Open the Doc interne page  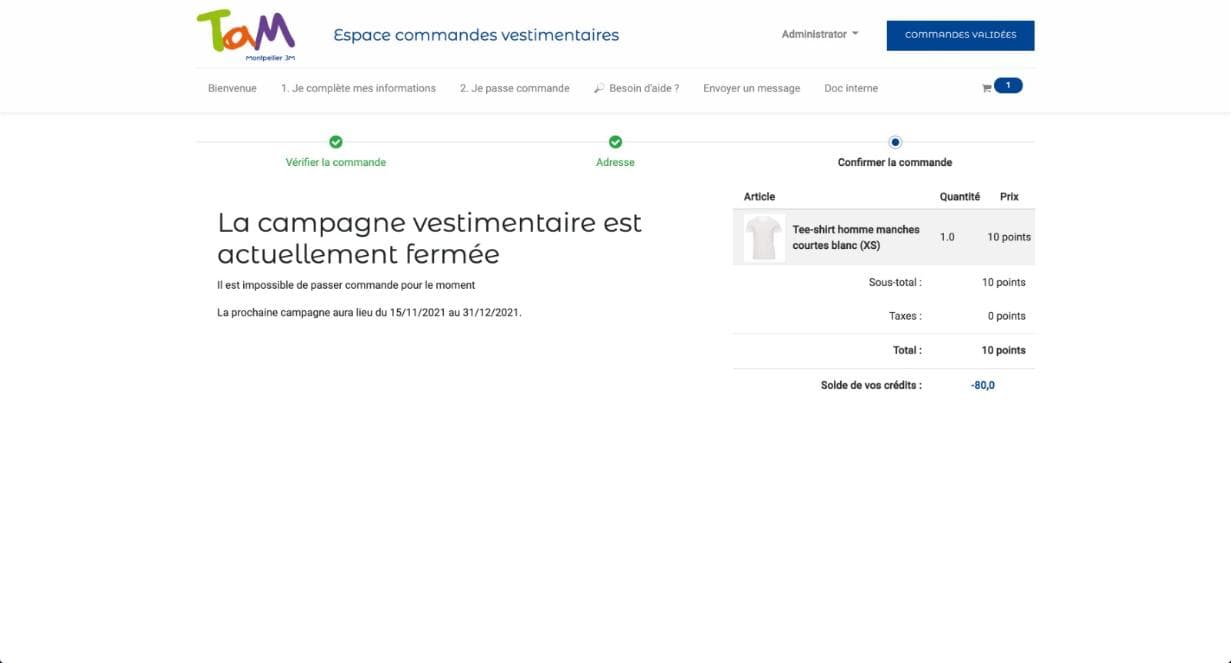click(850, 88)
